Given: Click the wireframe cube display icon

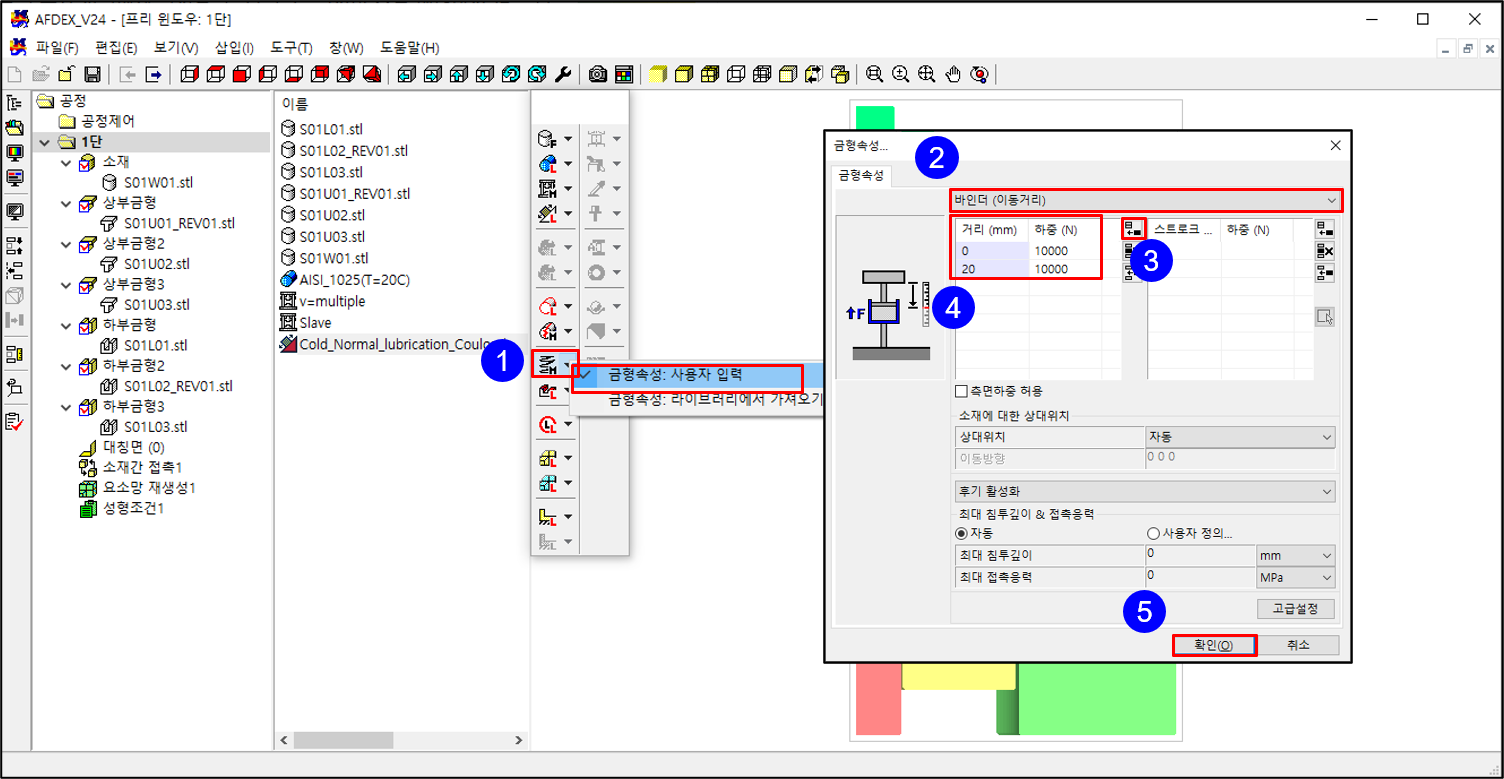Looking at the screenshot, I should [x=735, y=74].
